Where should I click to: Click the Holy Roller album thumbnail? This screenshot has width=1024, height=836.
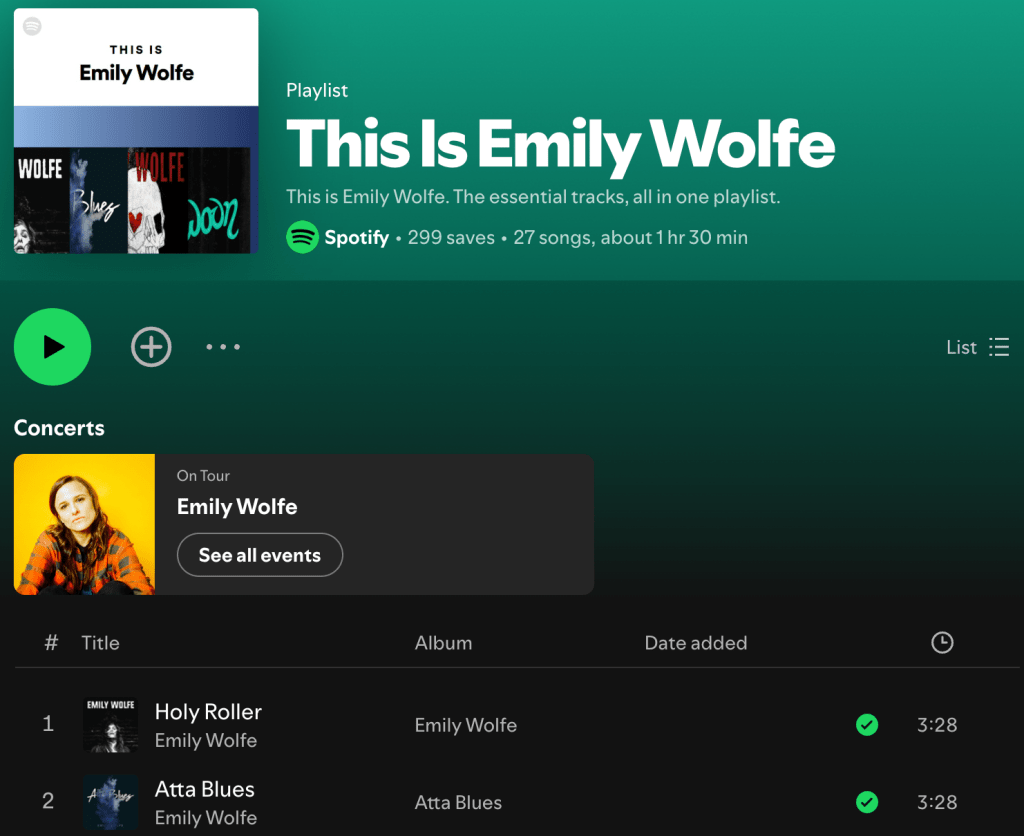pyautogui.click(x=111, y=725)
